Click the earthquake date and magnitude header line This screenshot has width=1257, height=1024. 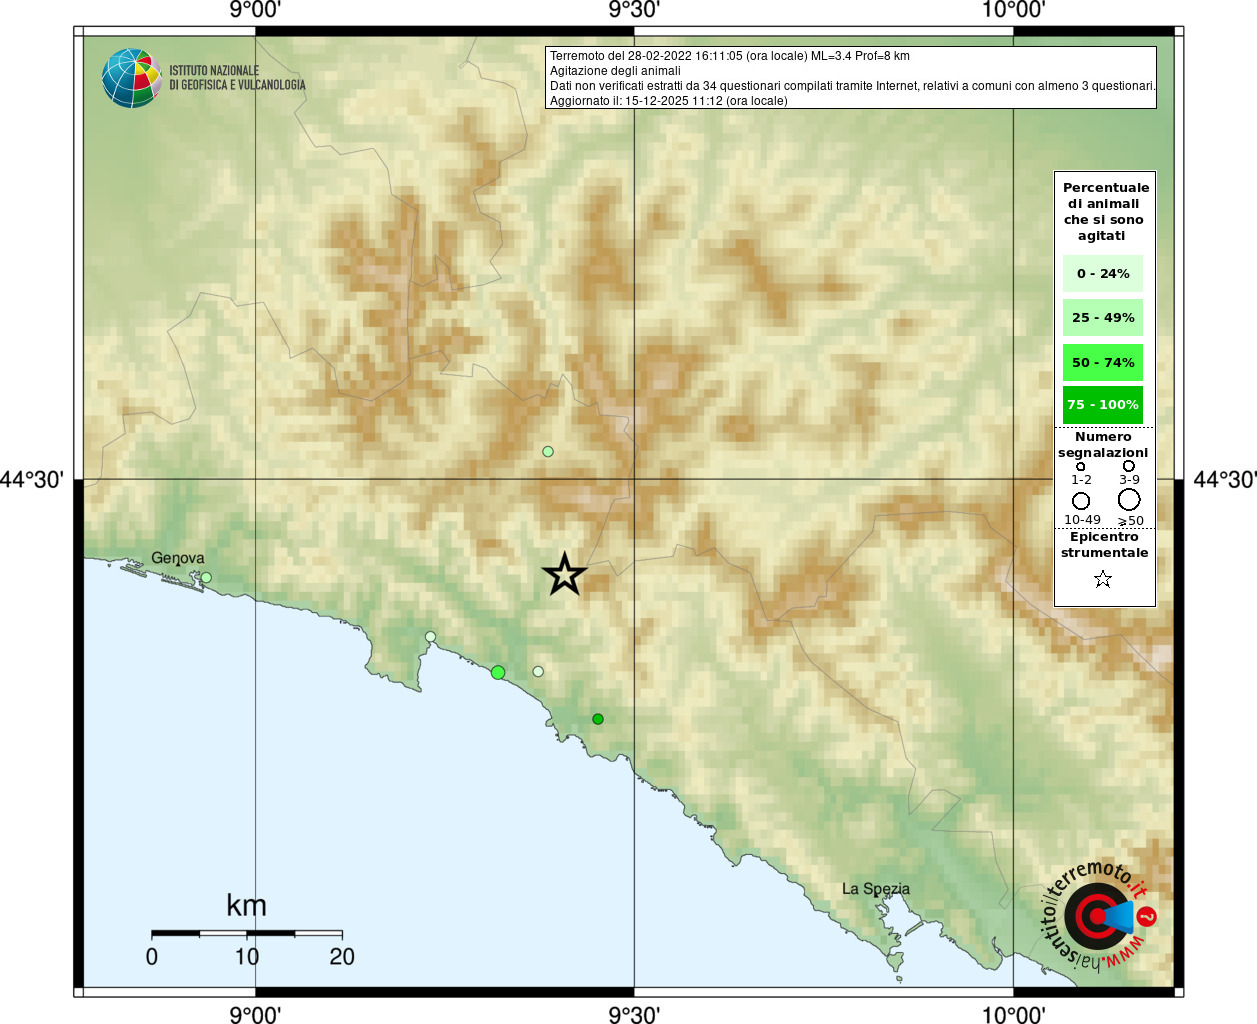[730, 56]
